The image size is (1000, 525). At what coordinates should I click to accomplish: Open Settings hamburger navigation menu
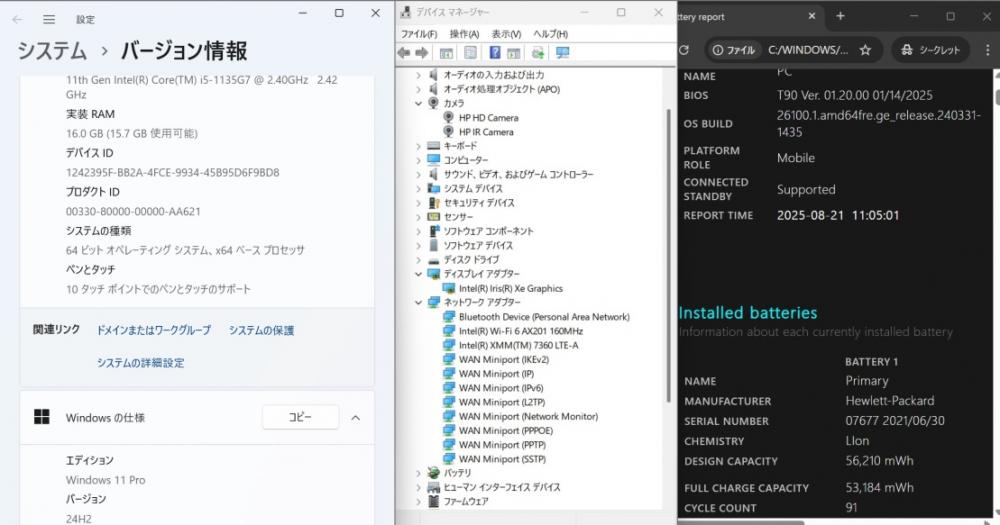coord(49,20)
